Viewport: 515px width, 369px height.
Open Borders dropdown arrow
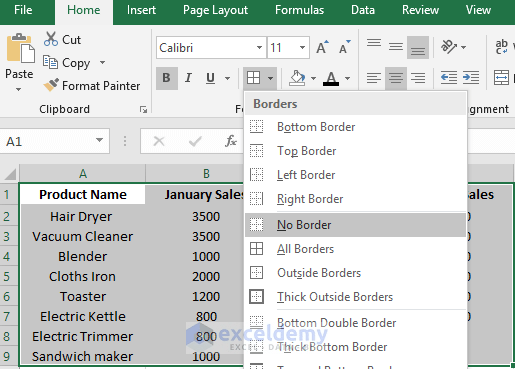(270, 78)
